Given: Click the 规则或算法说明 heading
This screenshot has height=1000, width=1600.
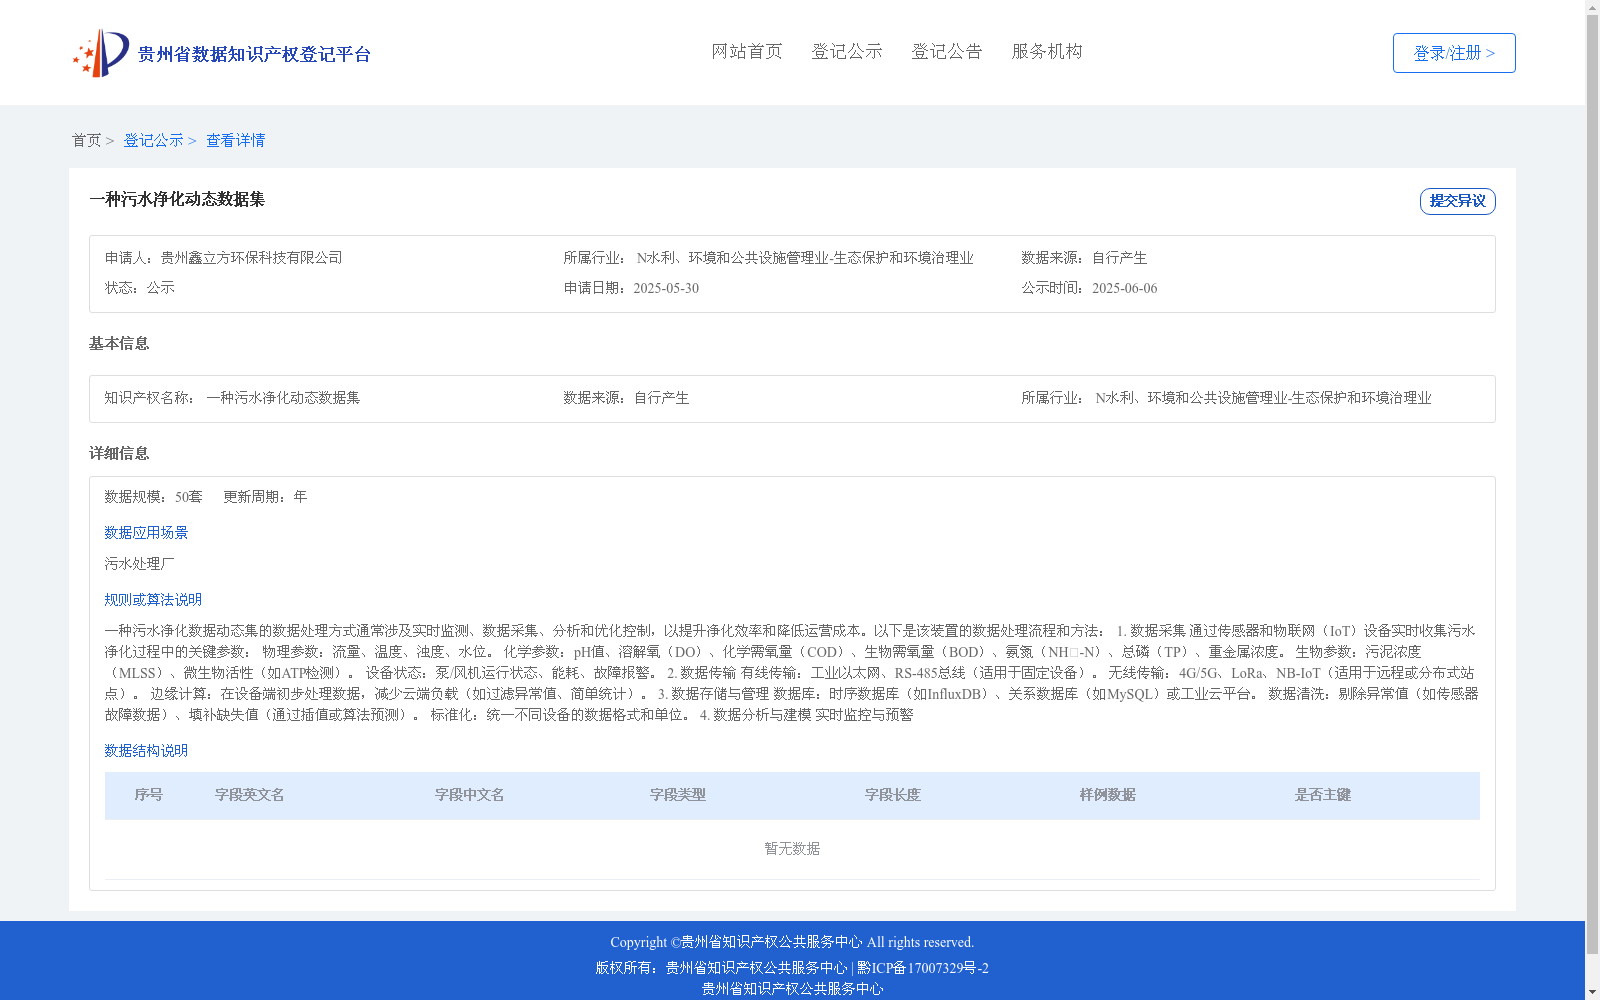Looking at the screenshot, I should click(x=153, y=600).
